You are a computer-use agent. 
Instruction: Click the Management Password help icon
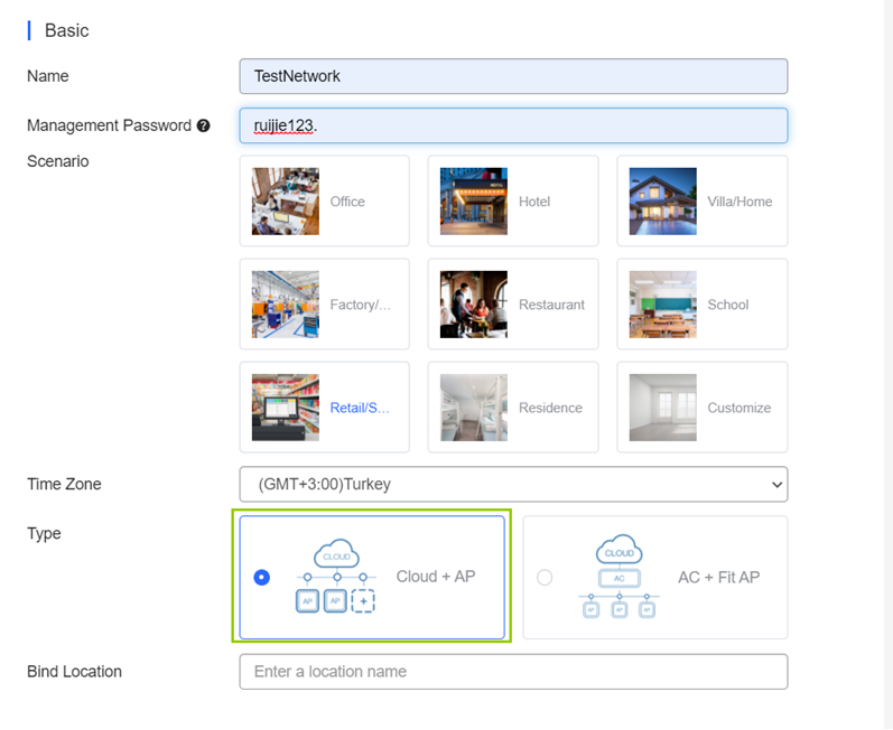point(204,126)
